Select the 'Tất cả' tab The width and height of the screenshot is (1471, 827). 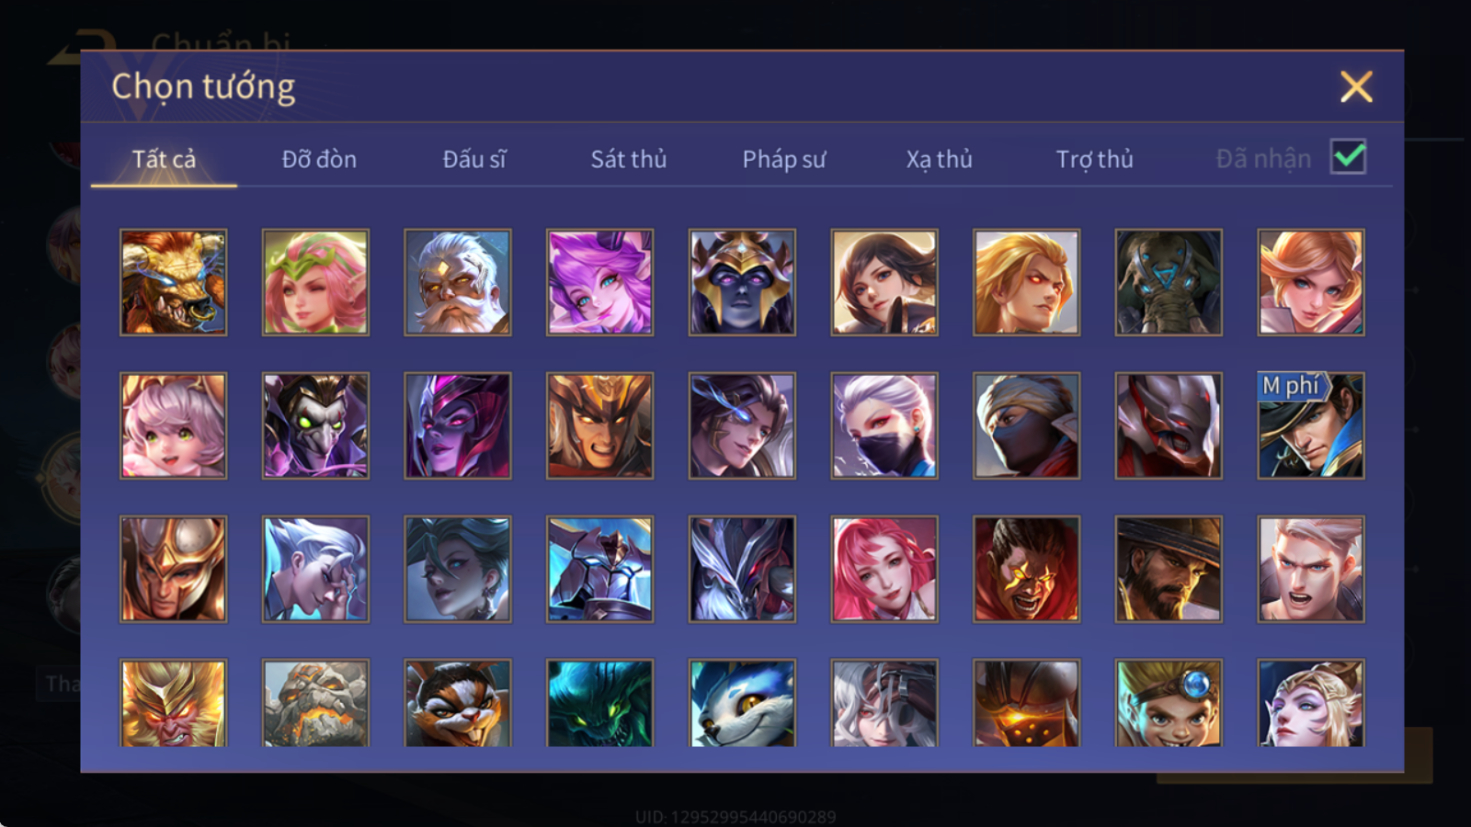tap(164, 159)
